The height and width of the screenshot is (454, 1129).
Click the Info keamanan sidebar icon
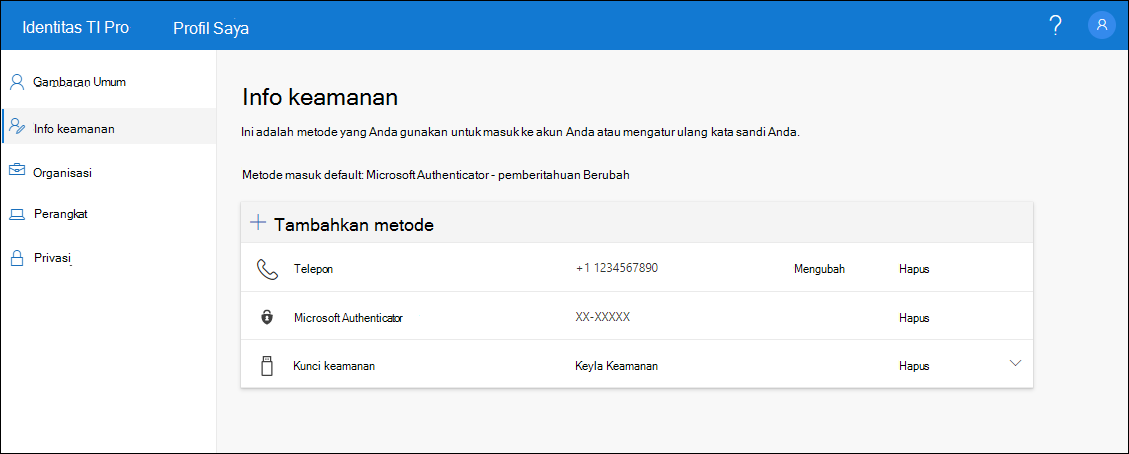pyautogui.click(x=17, y=128)
